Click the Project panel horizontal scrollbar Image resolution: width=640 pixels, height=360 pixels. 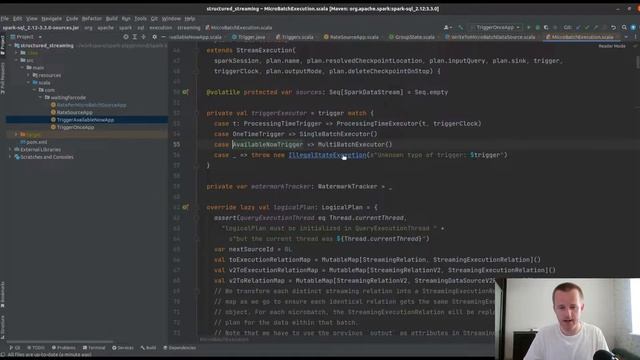60,342
